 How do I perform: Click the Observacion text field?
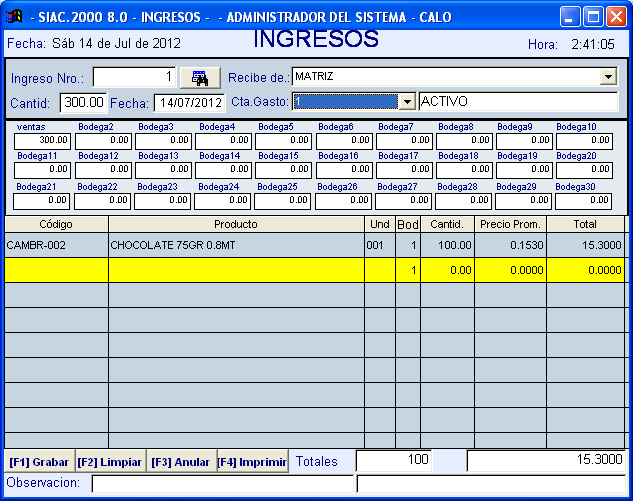222,484
